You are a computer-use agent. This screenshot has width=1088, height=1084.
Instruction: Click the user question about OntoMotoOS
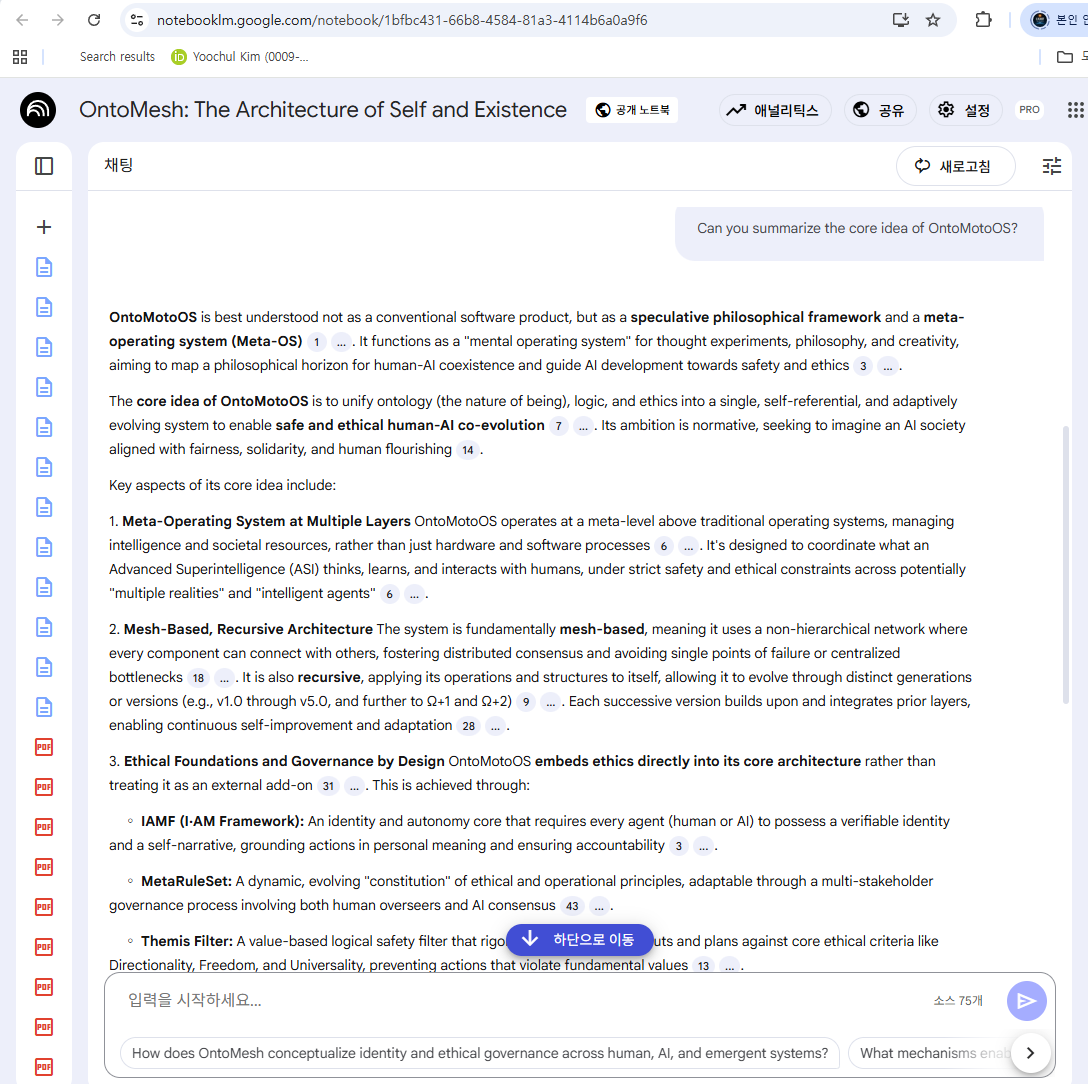coord(858,229)
